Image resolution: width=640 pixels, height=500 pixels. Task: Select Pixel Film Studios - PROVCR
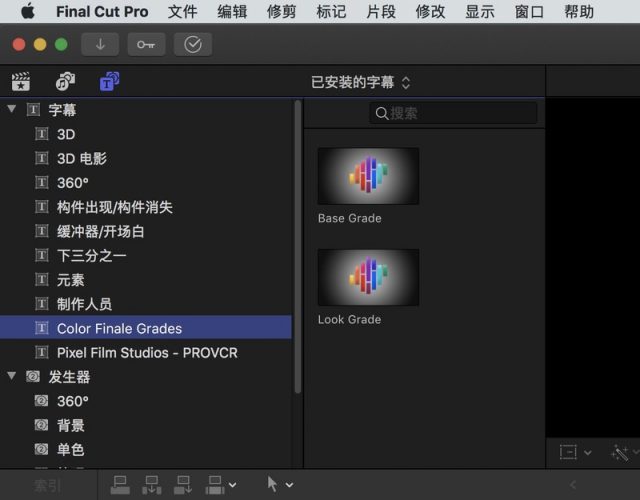pyautogui.click(x=146, y=352)
